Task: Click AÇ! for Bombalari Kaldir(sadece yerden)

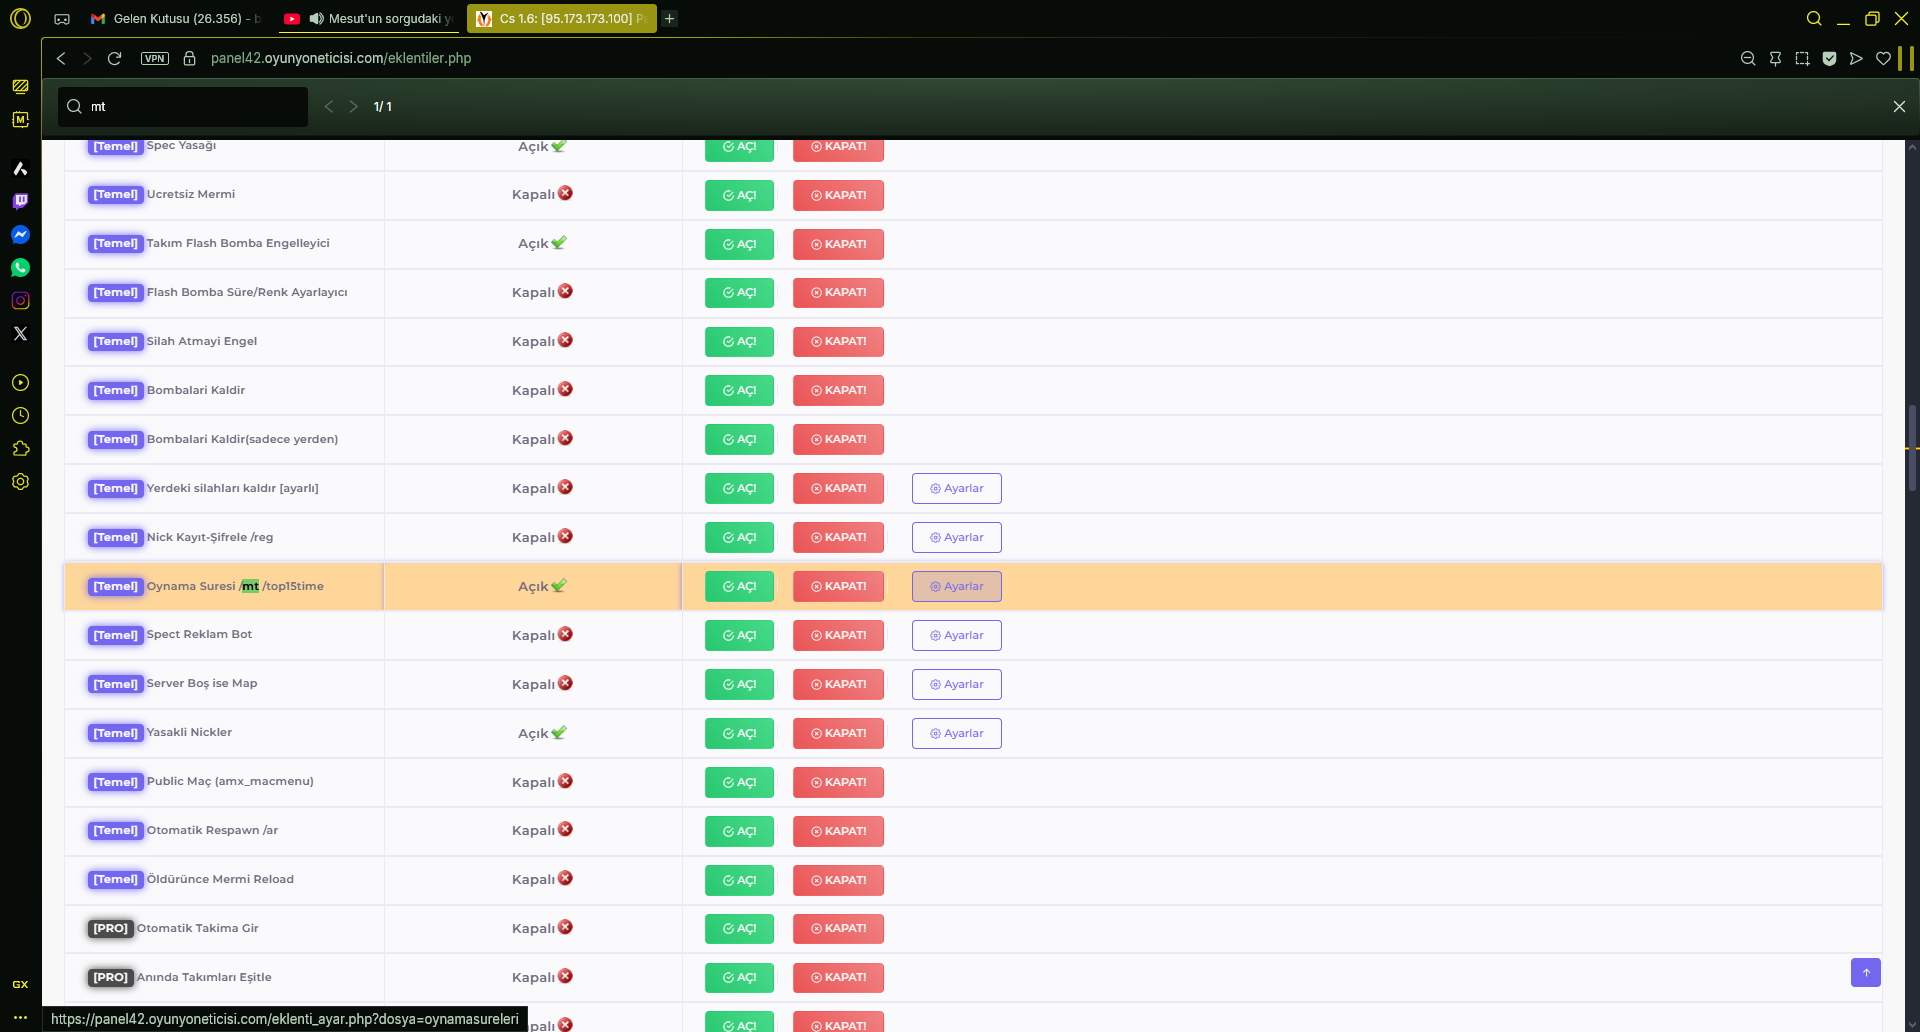Action: click(x=739, y=440)
